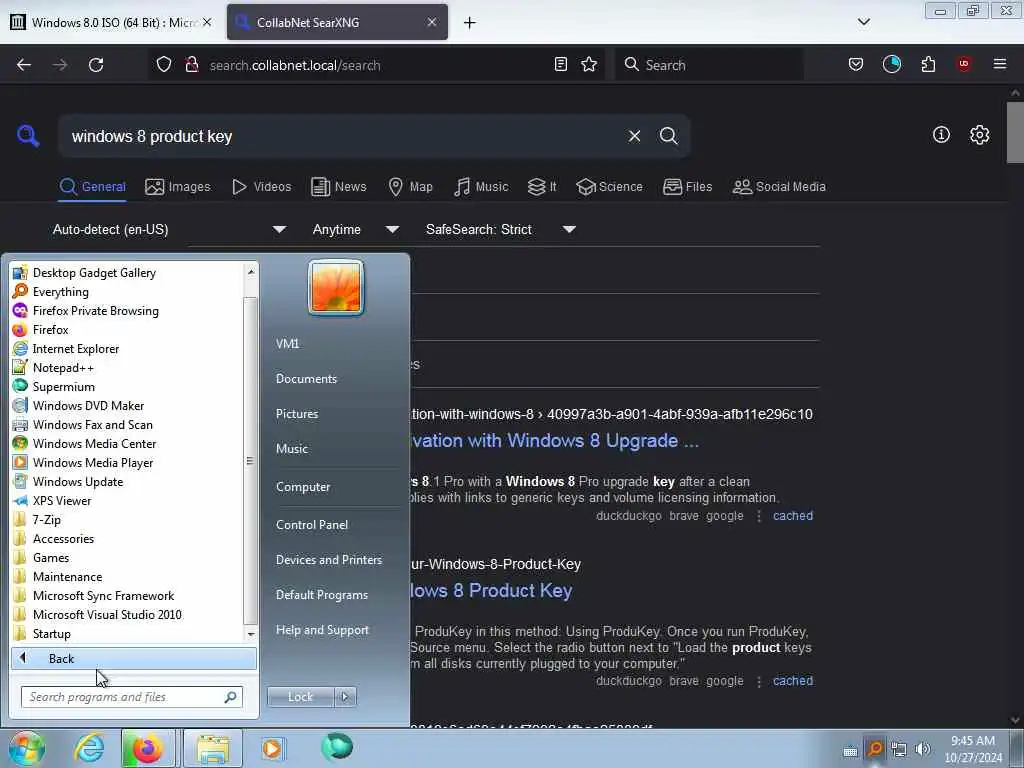1024x768 pixels.
Task: Open a new tab with plus button
Action: pyautogui.click(x=470, y=23)
